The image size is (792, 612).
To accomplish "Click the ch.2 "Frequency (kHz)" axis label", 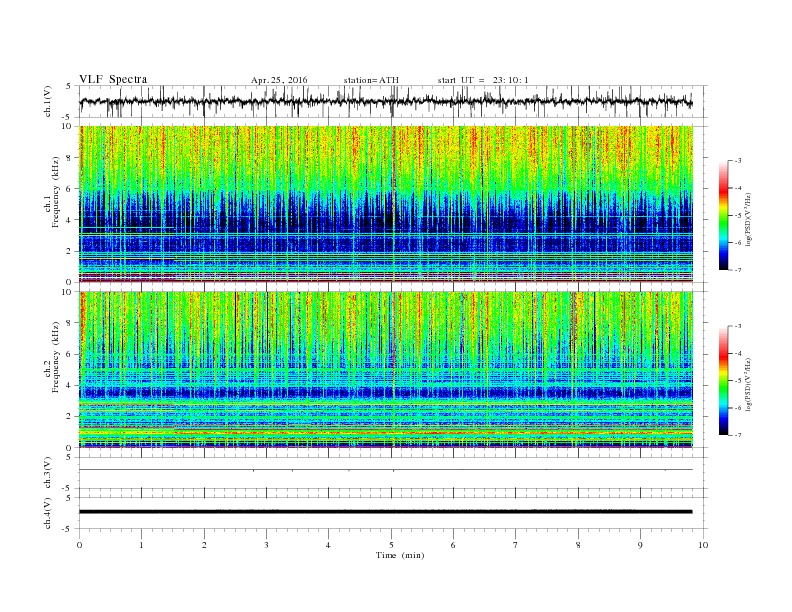I will coord(56,356).
